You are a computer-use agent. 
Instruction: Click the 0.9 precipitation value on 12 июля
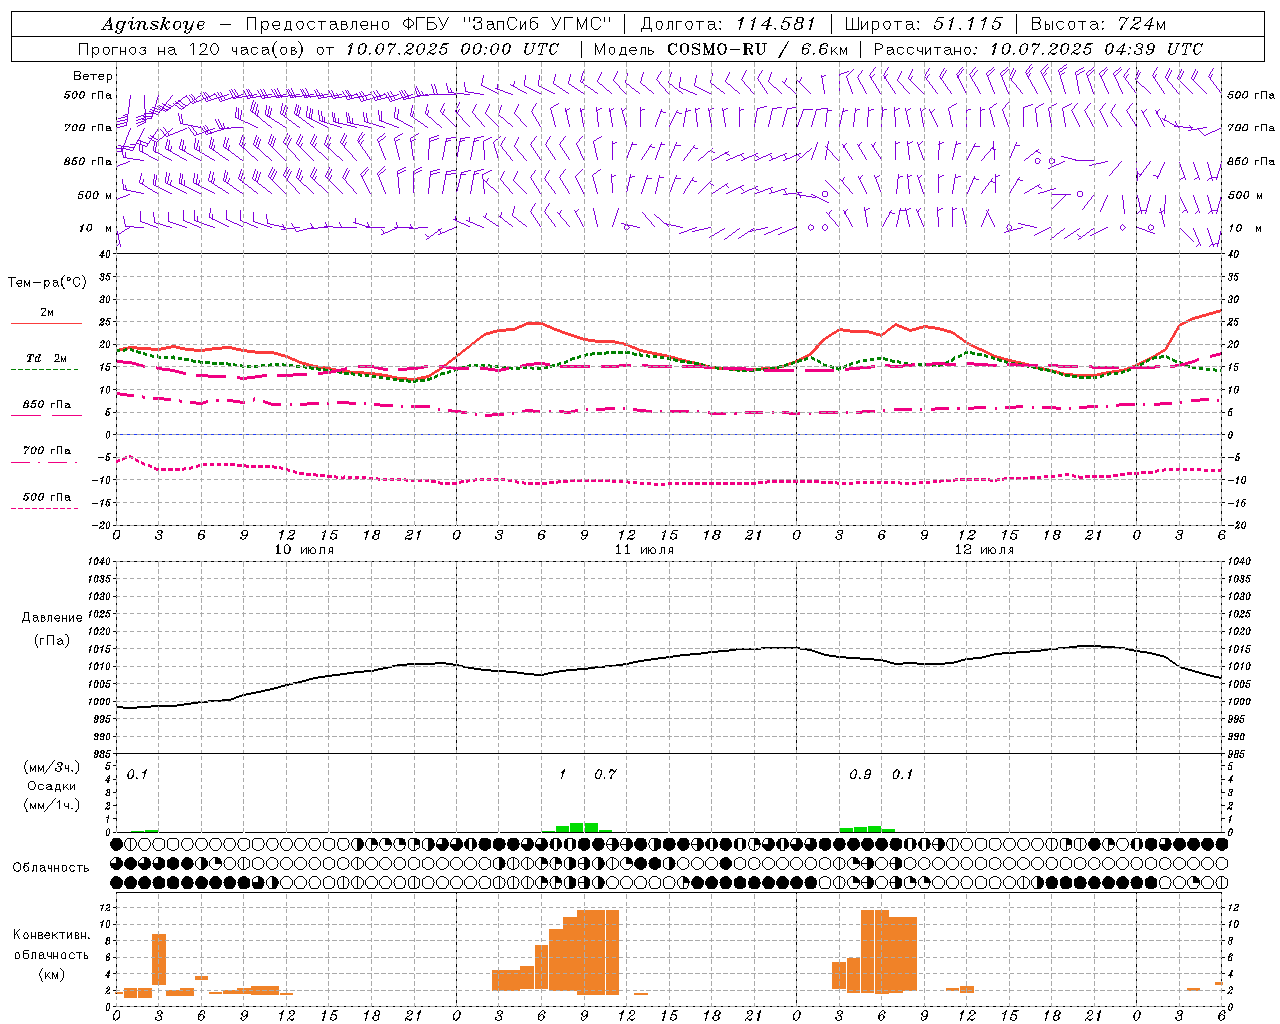click(860, 775)
